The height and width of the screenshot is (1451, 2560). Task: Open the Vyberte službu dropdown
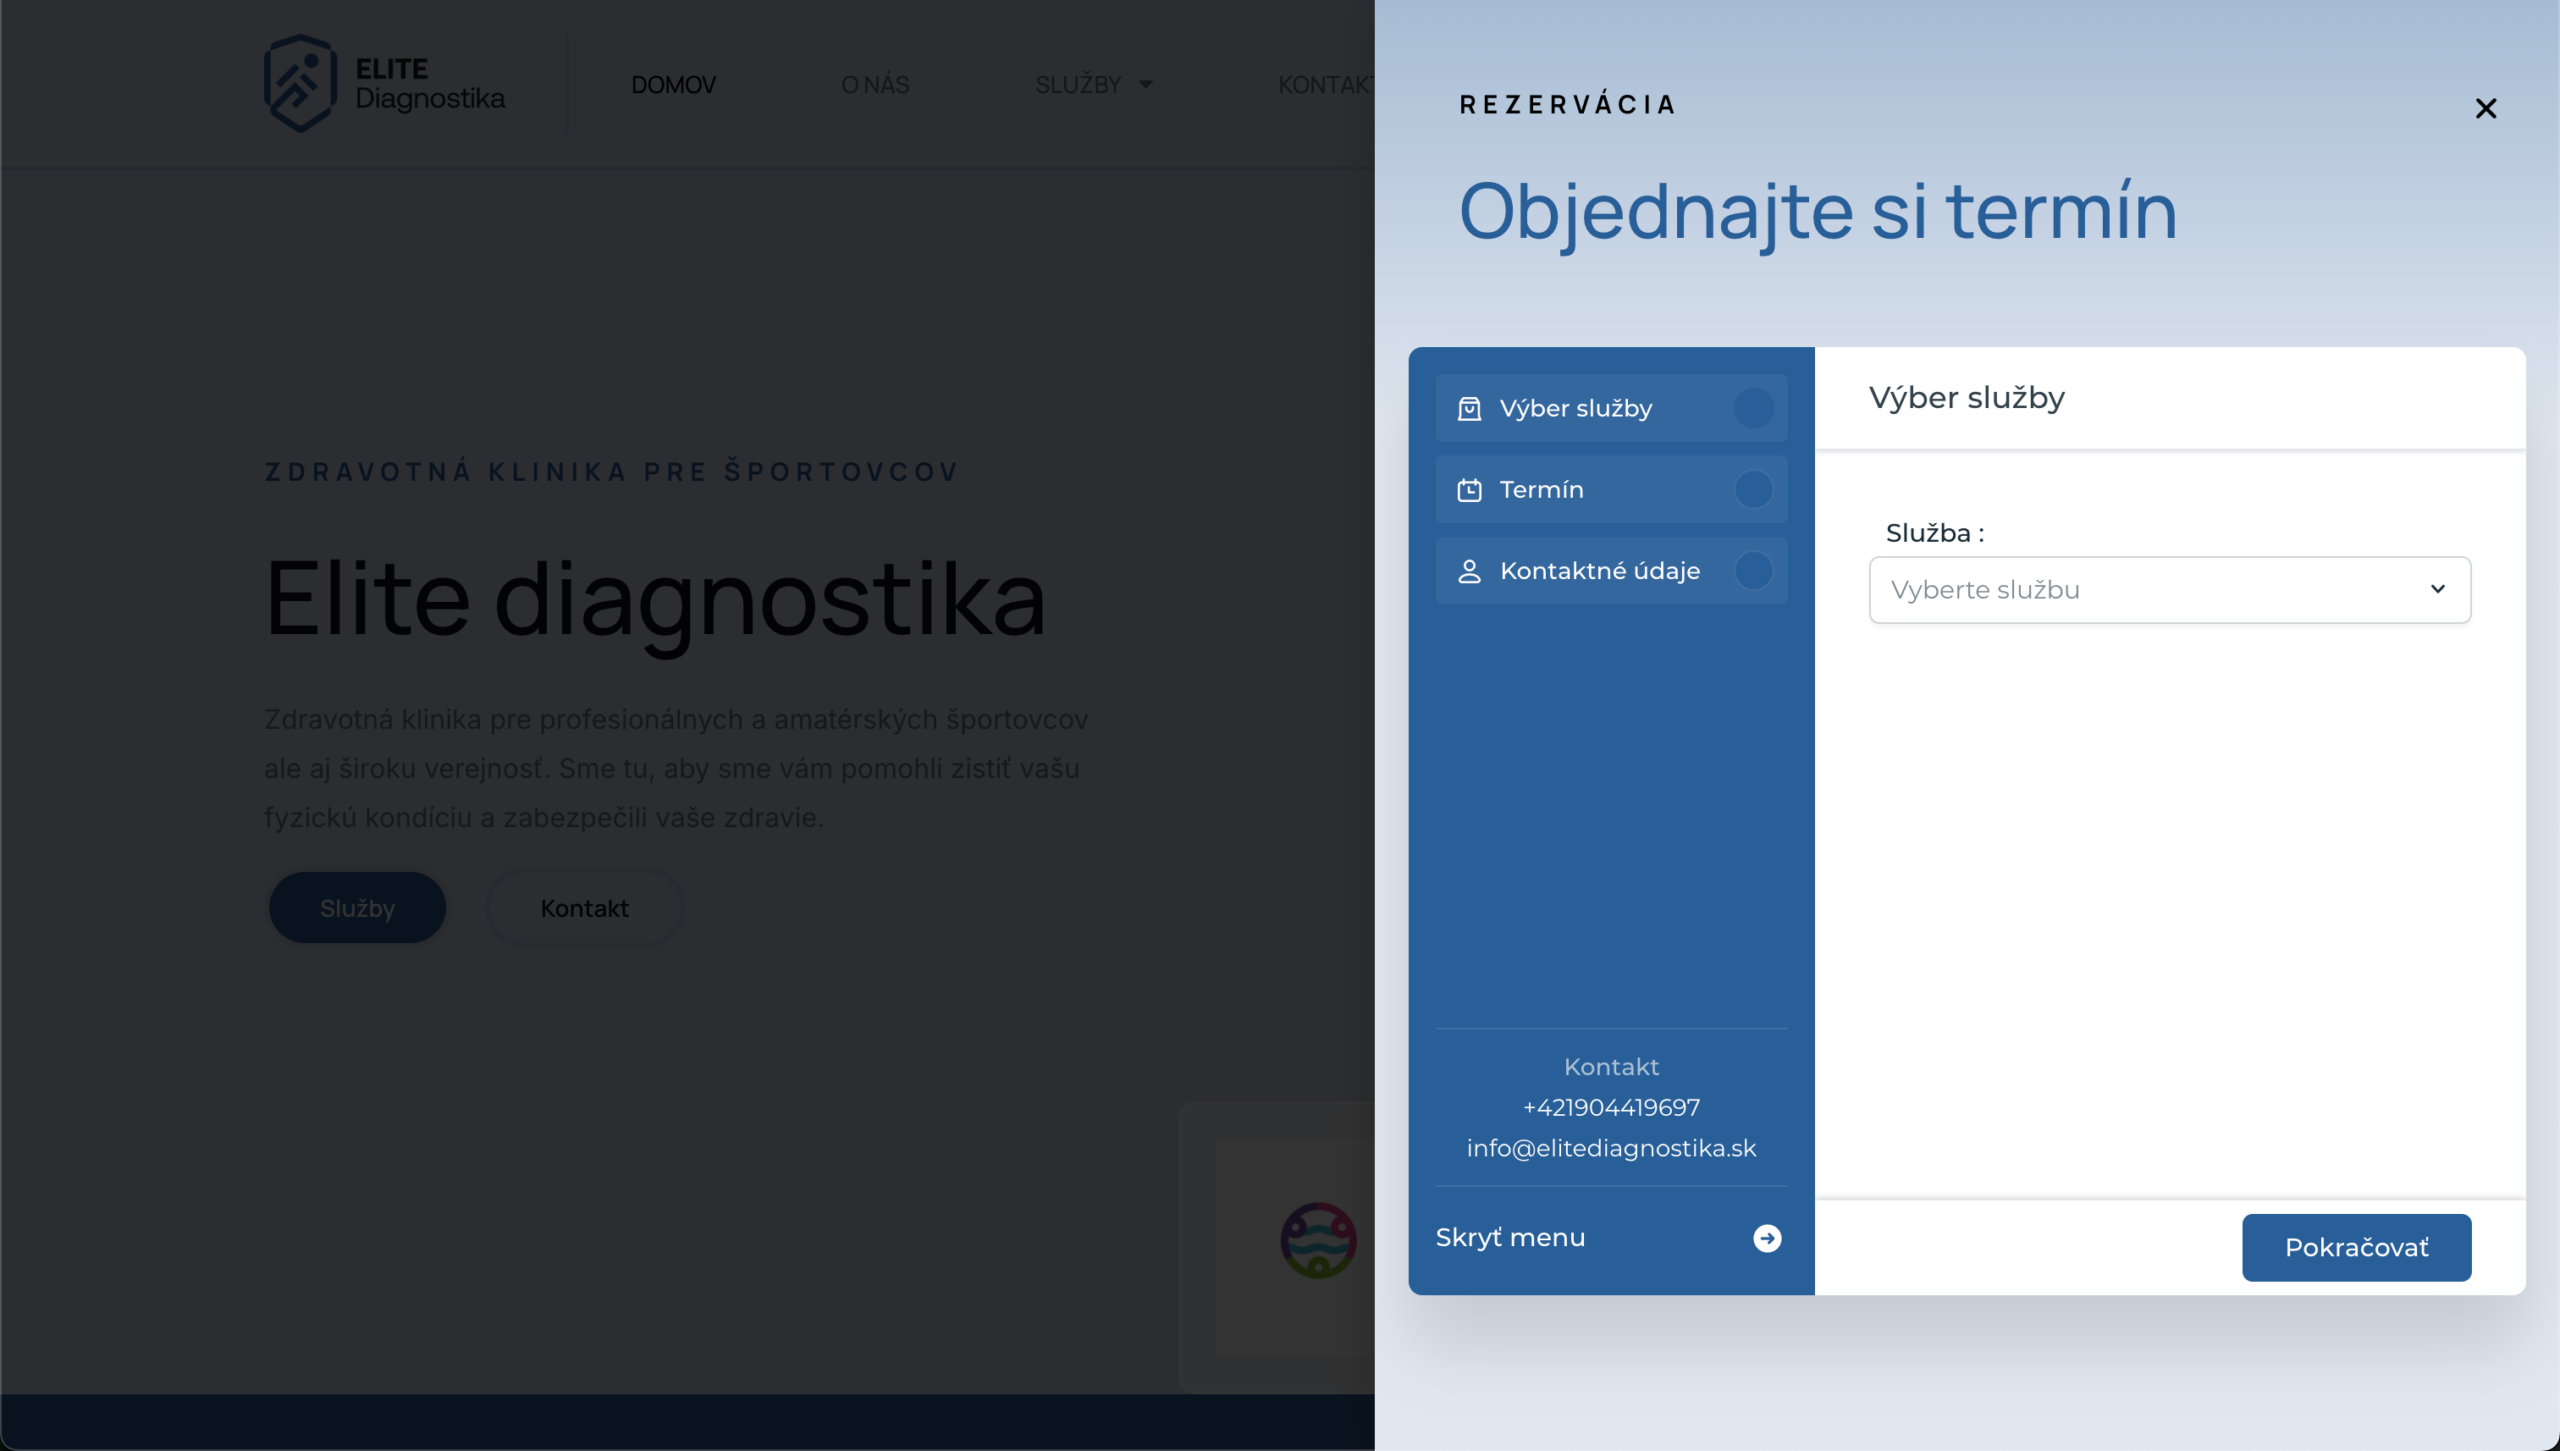2170,590
